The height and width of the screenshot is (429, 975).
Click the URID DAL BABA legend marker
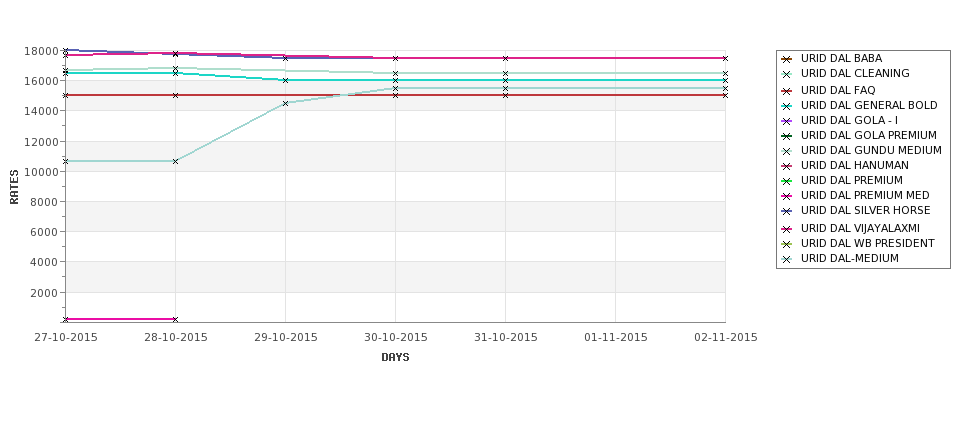(787, 59)
